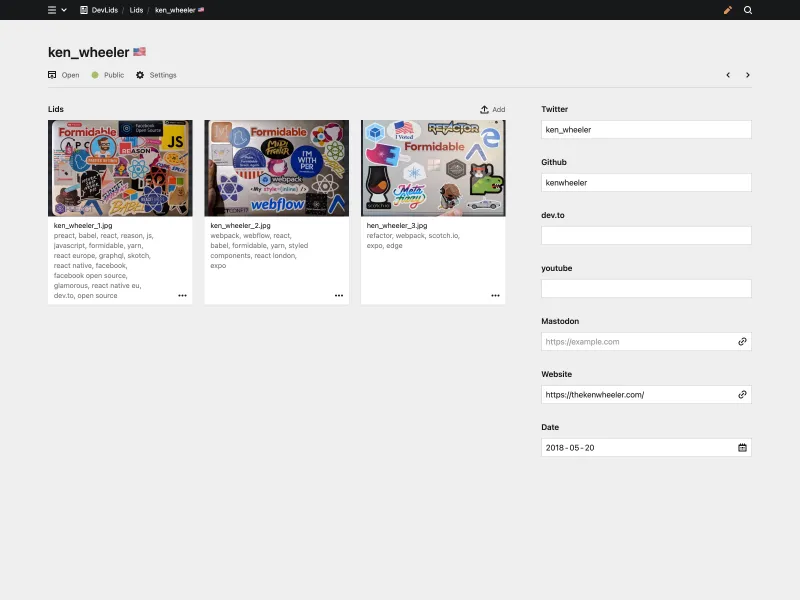800x600 pixels.
Task: Open the overflow menu on hen_wheeler_3.jpg card
Action: click(495, 295)
